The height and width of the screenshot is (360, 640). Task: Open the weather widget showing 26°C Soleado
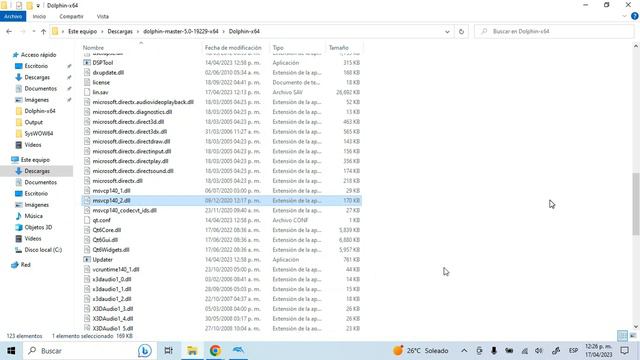click(420, 351)
